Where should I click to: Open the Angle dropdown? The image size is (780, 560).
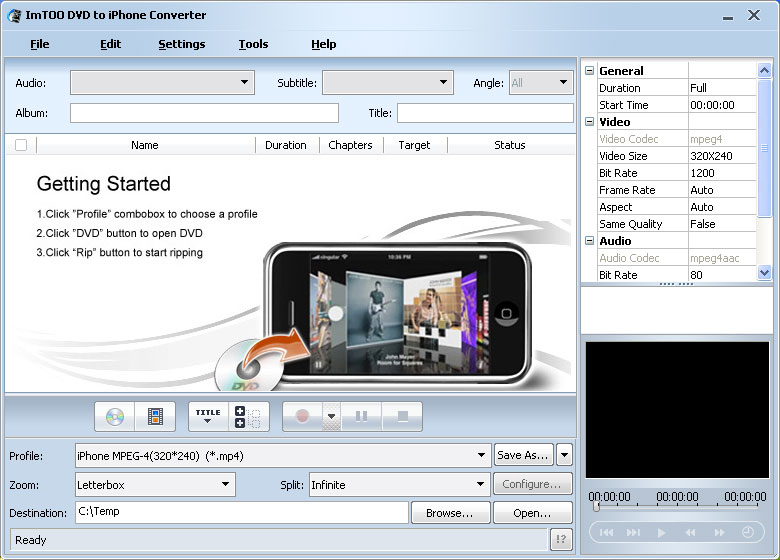[x=541, y=83]
